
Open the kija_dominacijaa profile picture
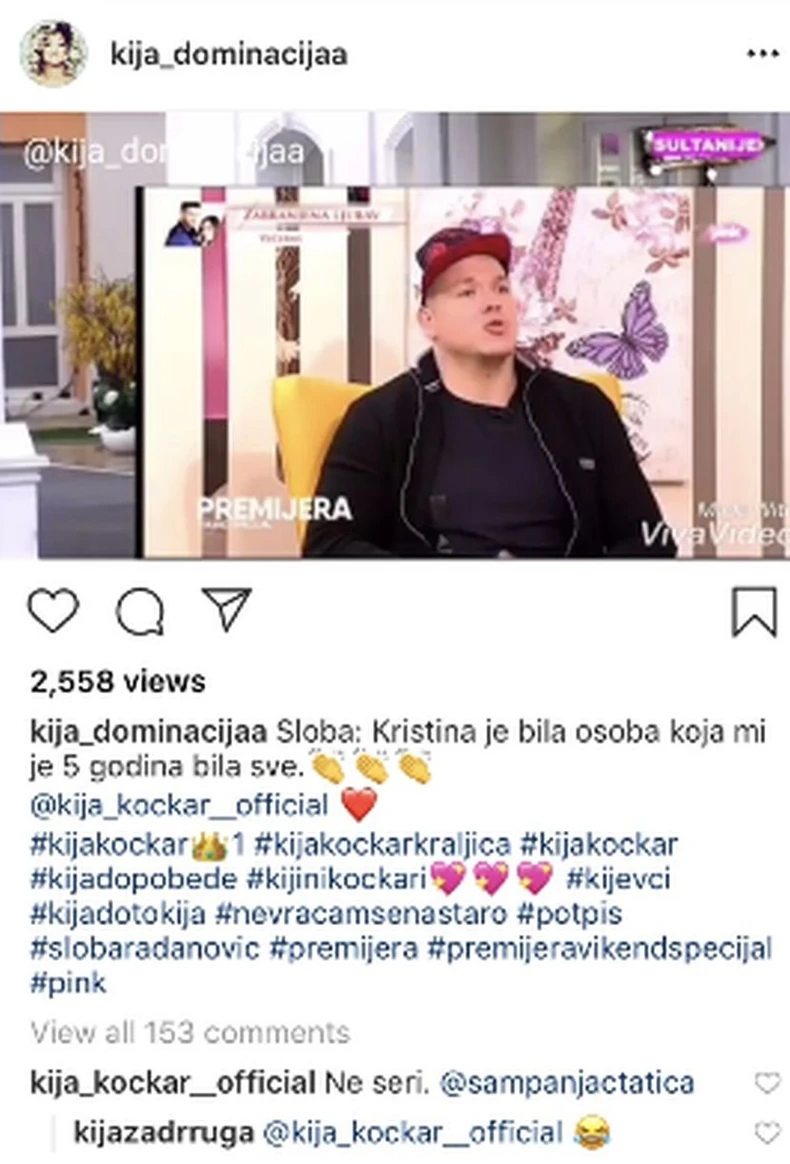(x=53, y=54)
